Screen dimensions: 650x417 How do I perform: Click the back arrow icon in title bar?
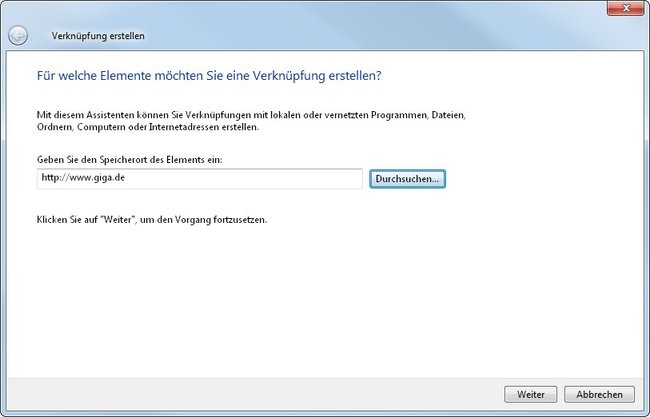pos(18,36)
